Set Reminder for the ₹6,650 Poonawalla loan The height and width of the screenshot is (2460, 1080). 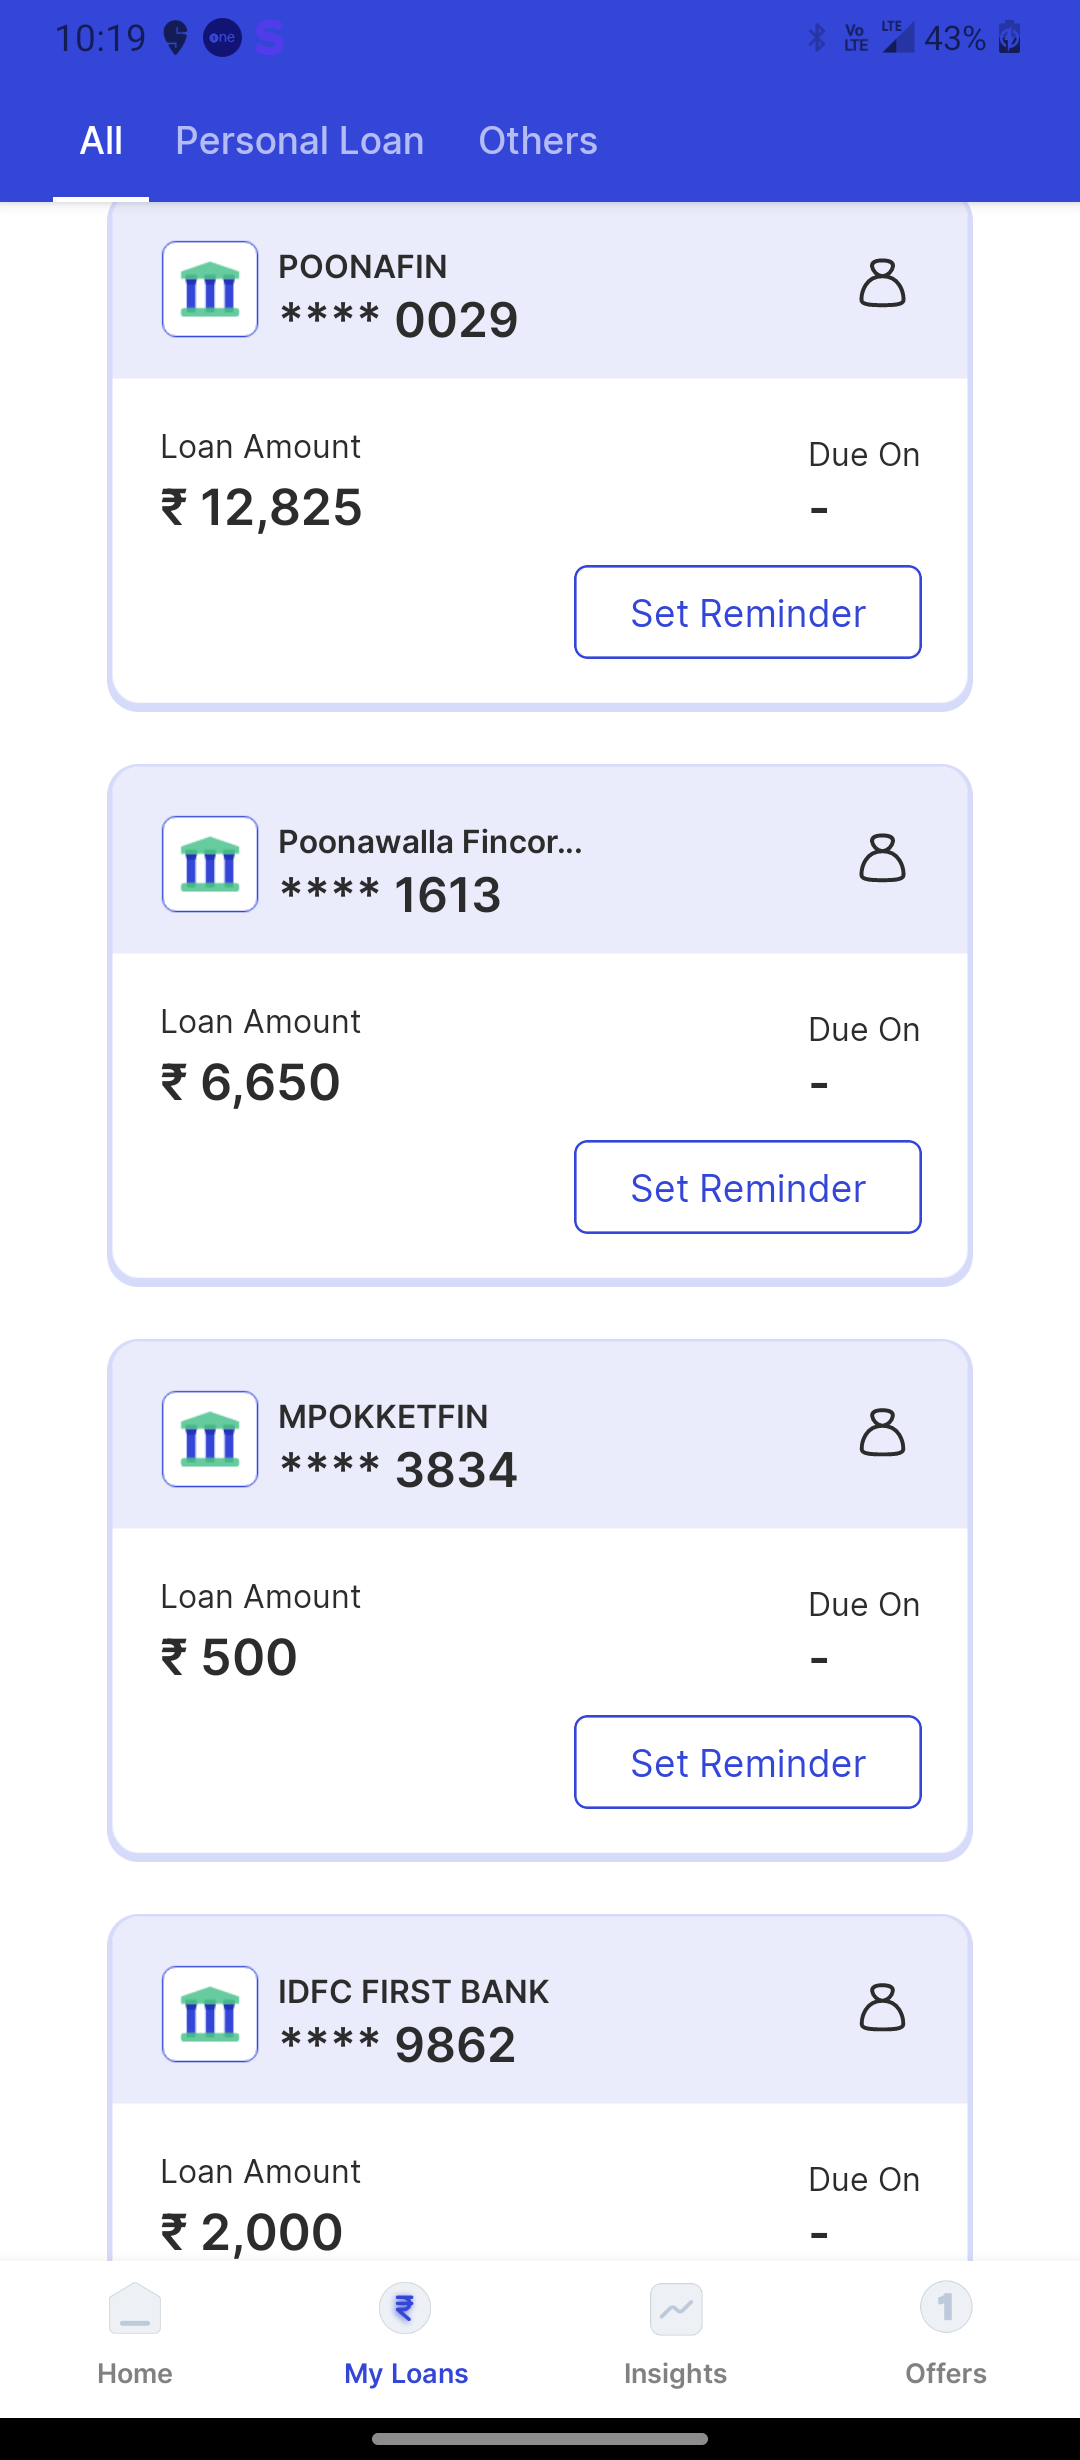point(748,1188)
